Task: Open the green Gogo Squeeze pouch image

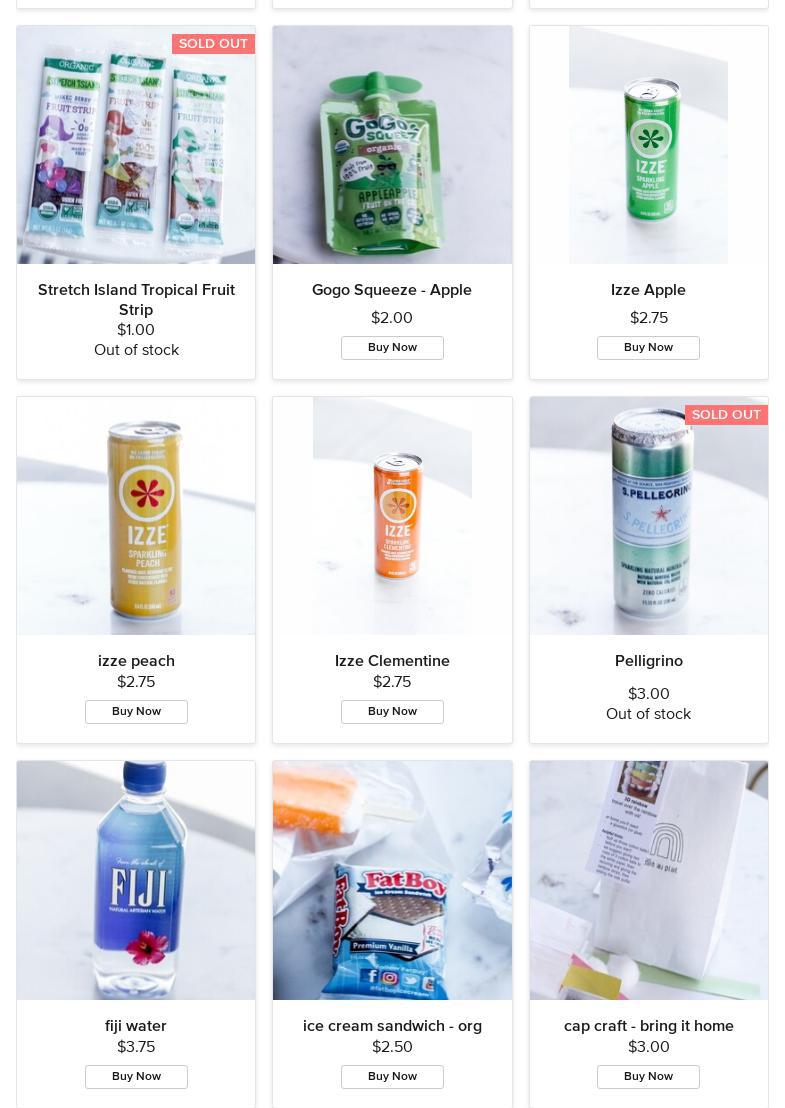Action: point(392,145)
